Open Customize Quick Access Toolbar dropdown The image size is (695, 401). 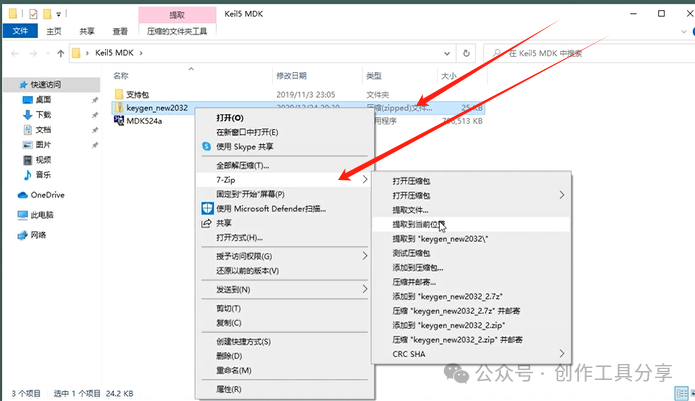[x=59, y=15]
